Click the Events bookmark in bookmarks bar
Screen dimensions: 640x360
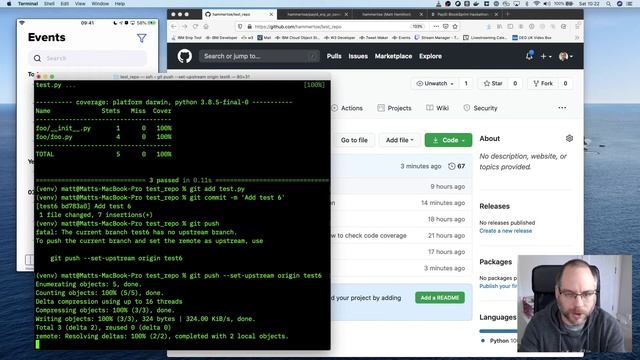point(401,38)
